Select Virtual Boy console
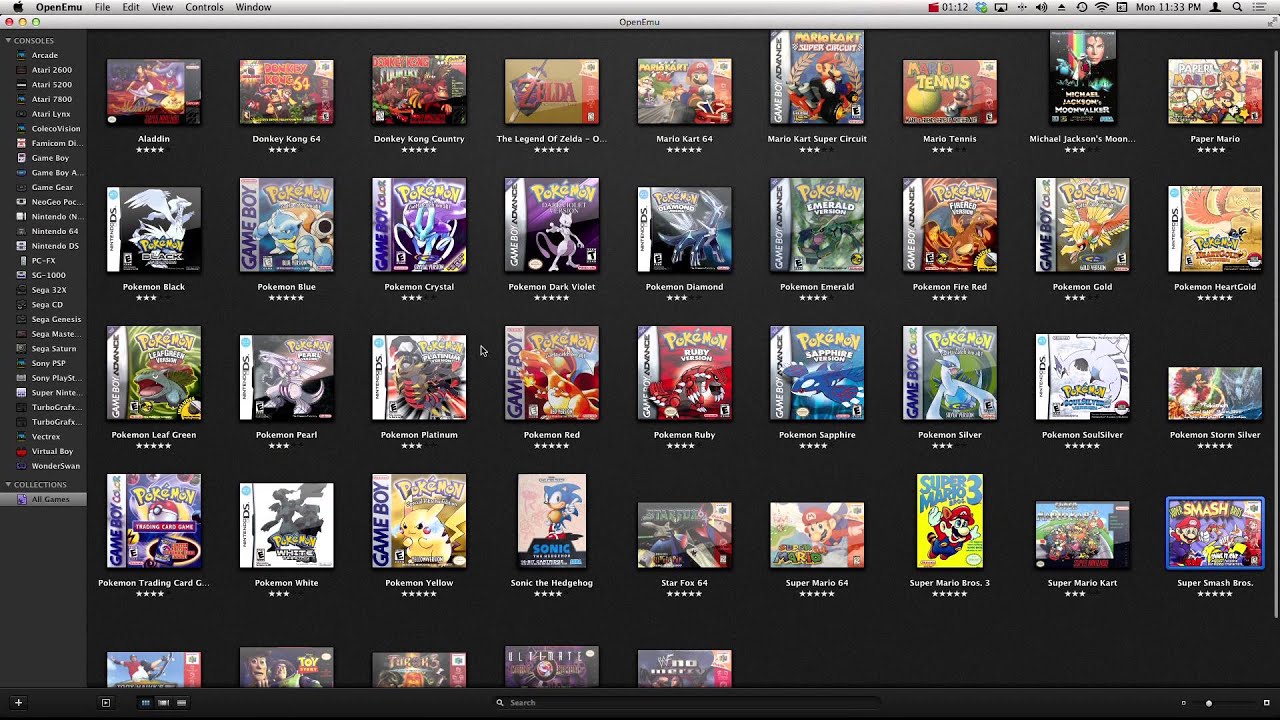This screenshot has width=1280, height=720. pos(43,451)
